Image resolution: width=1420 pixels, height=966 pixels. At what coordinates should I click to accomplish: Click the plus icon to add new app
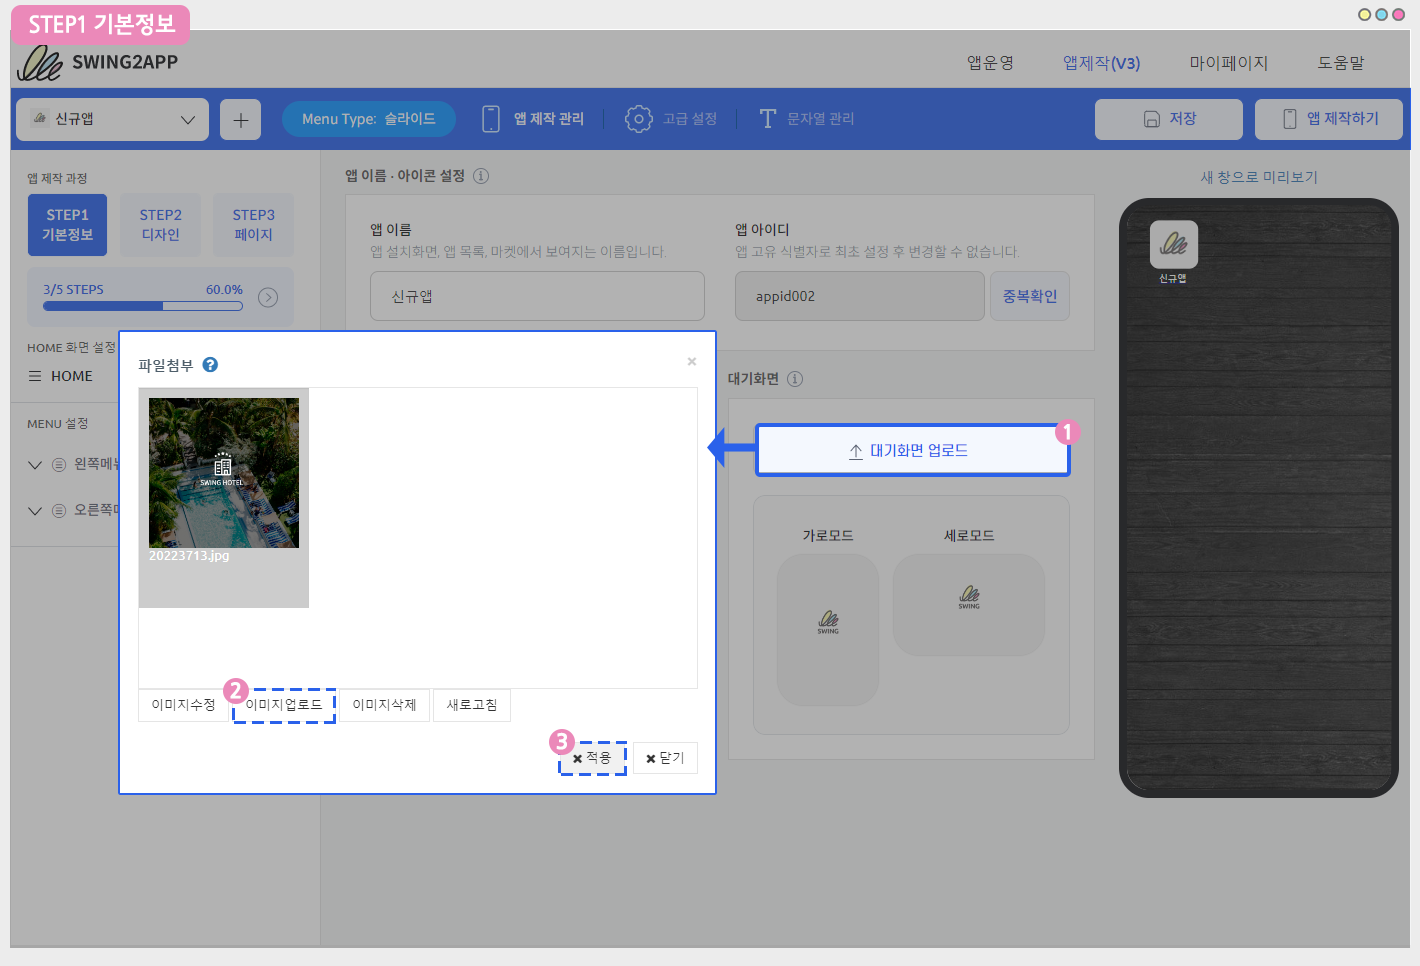(240, 120)
